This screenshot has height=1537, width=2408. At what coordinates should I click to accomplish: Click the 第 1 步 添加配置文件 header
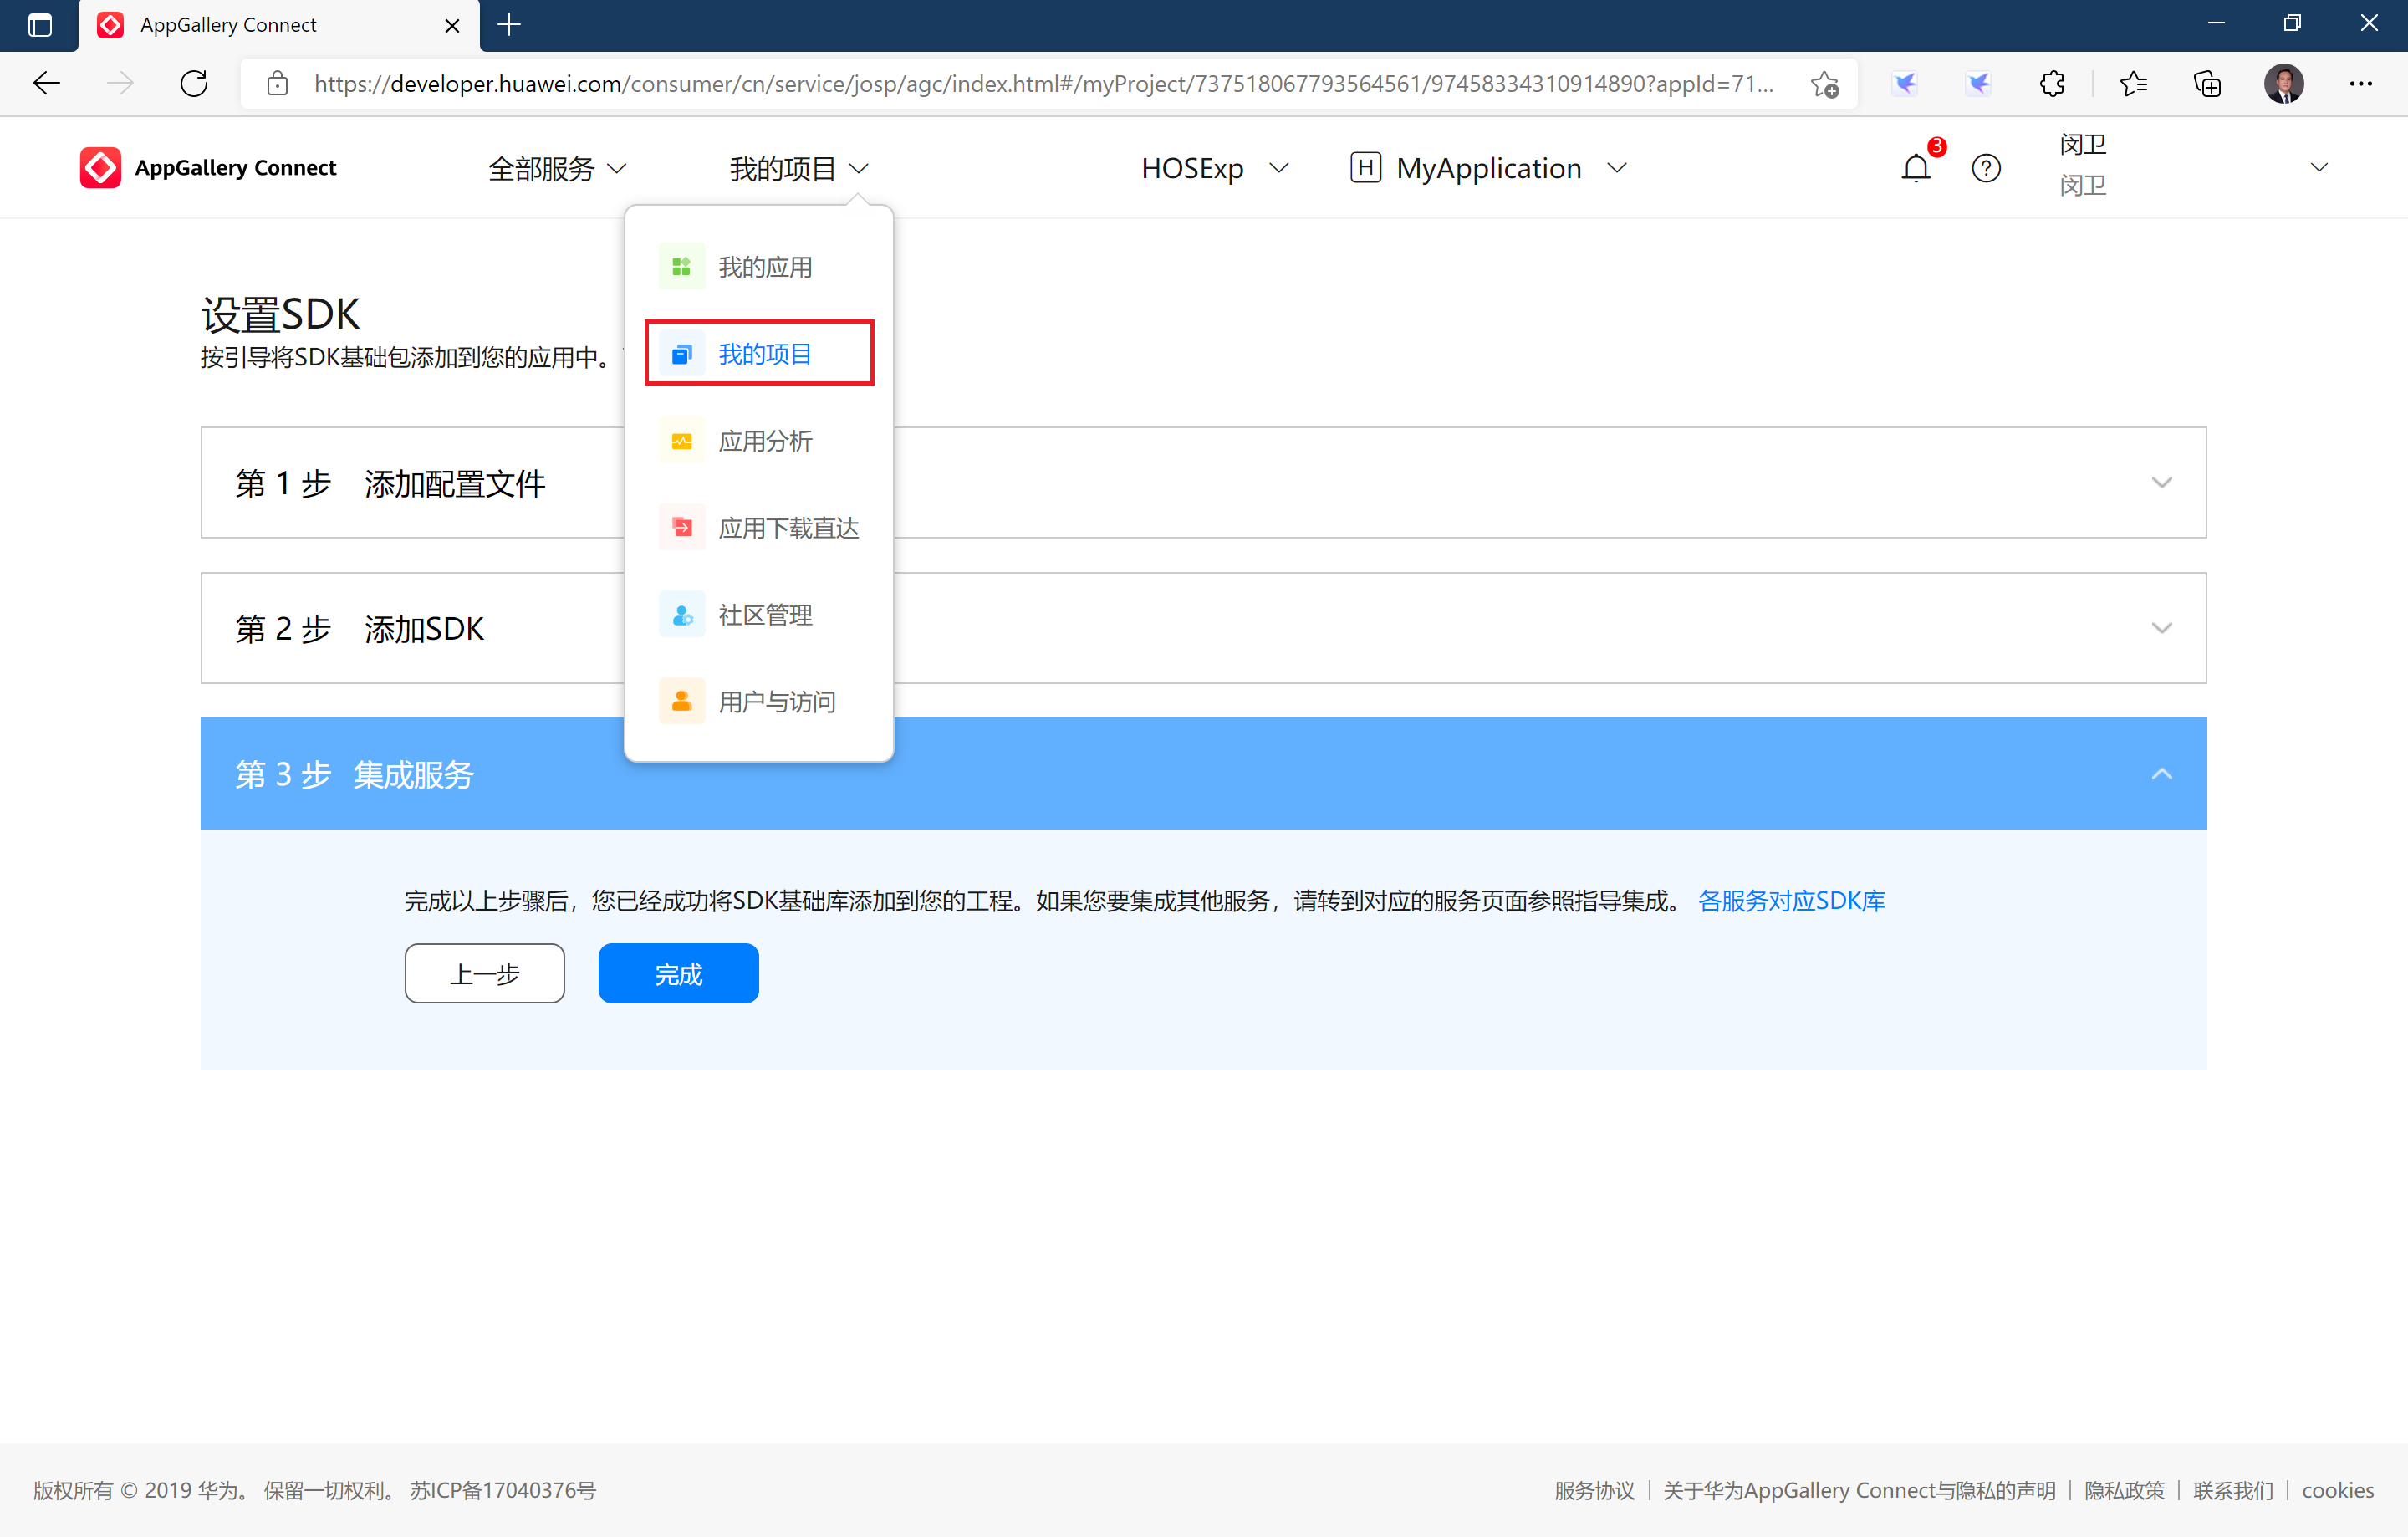[x=1203, y=483]
